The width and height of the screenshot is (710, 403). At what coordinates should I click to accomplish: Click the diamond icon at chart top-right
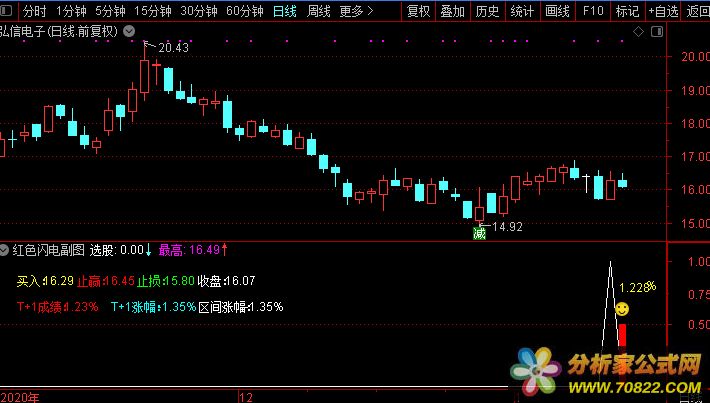click(638, 31)
